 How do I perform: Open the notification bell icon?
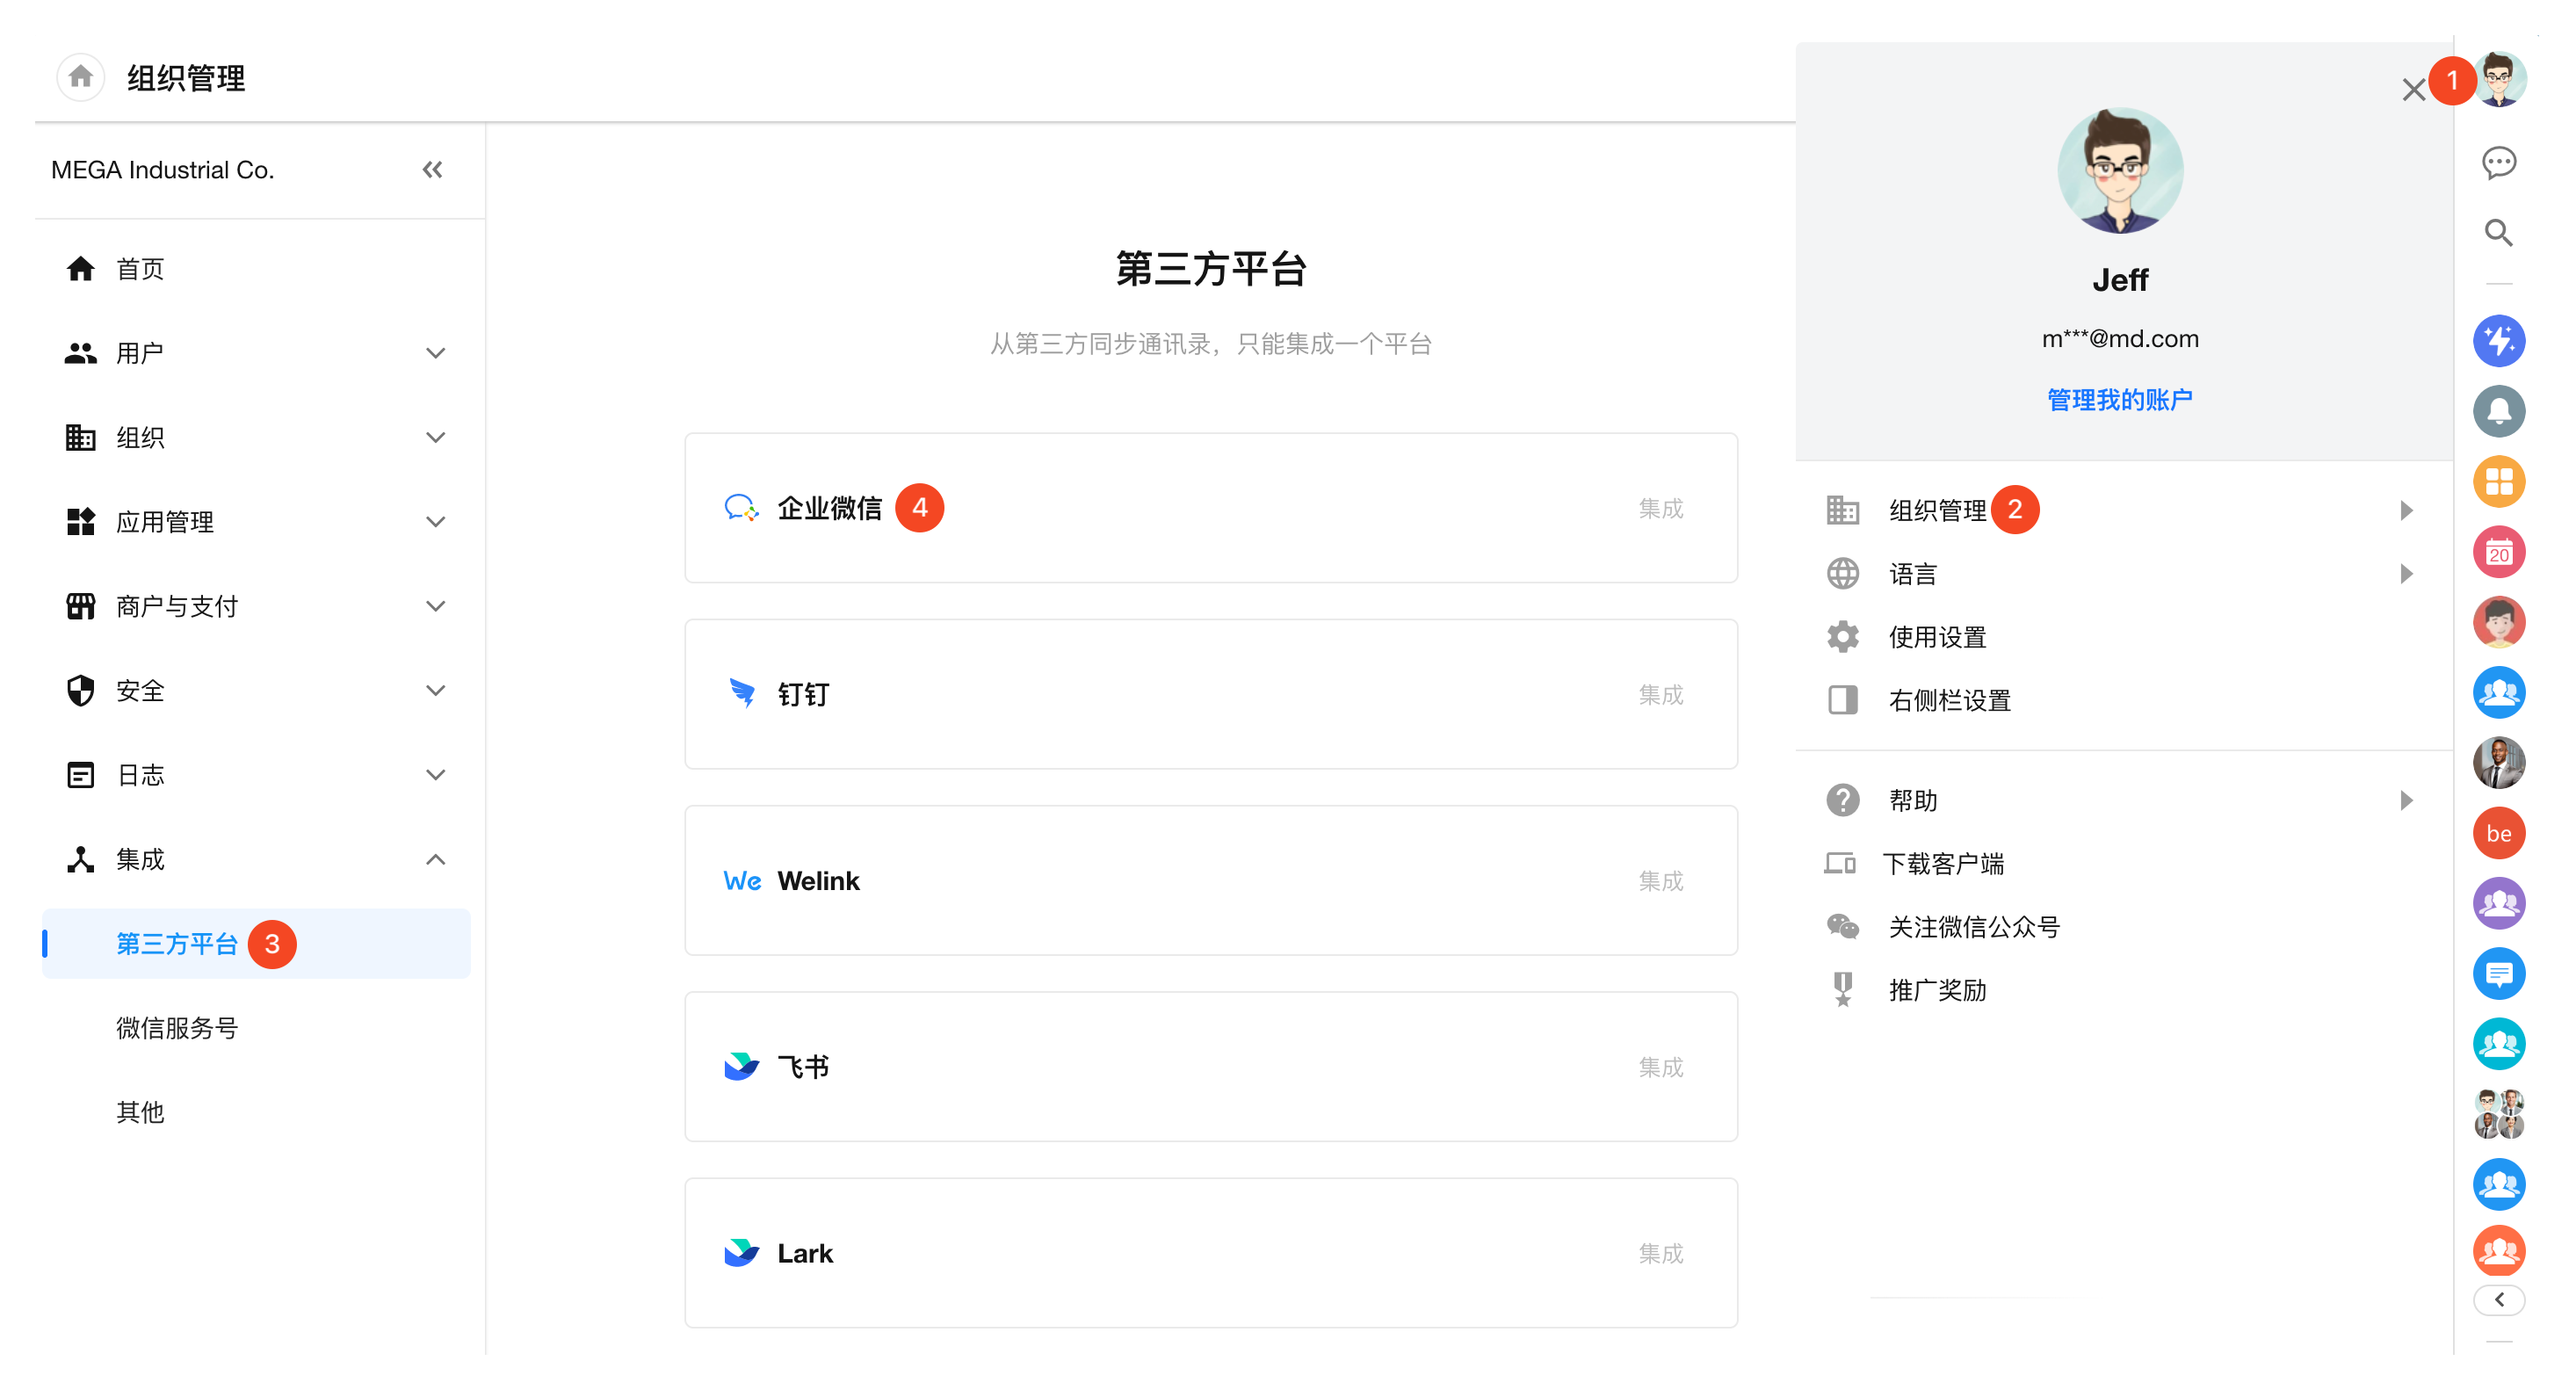(2498, 411)
